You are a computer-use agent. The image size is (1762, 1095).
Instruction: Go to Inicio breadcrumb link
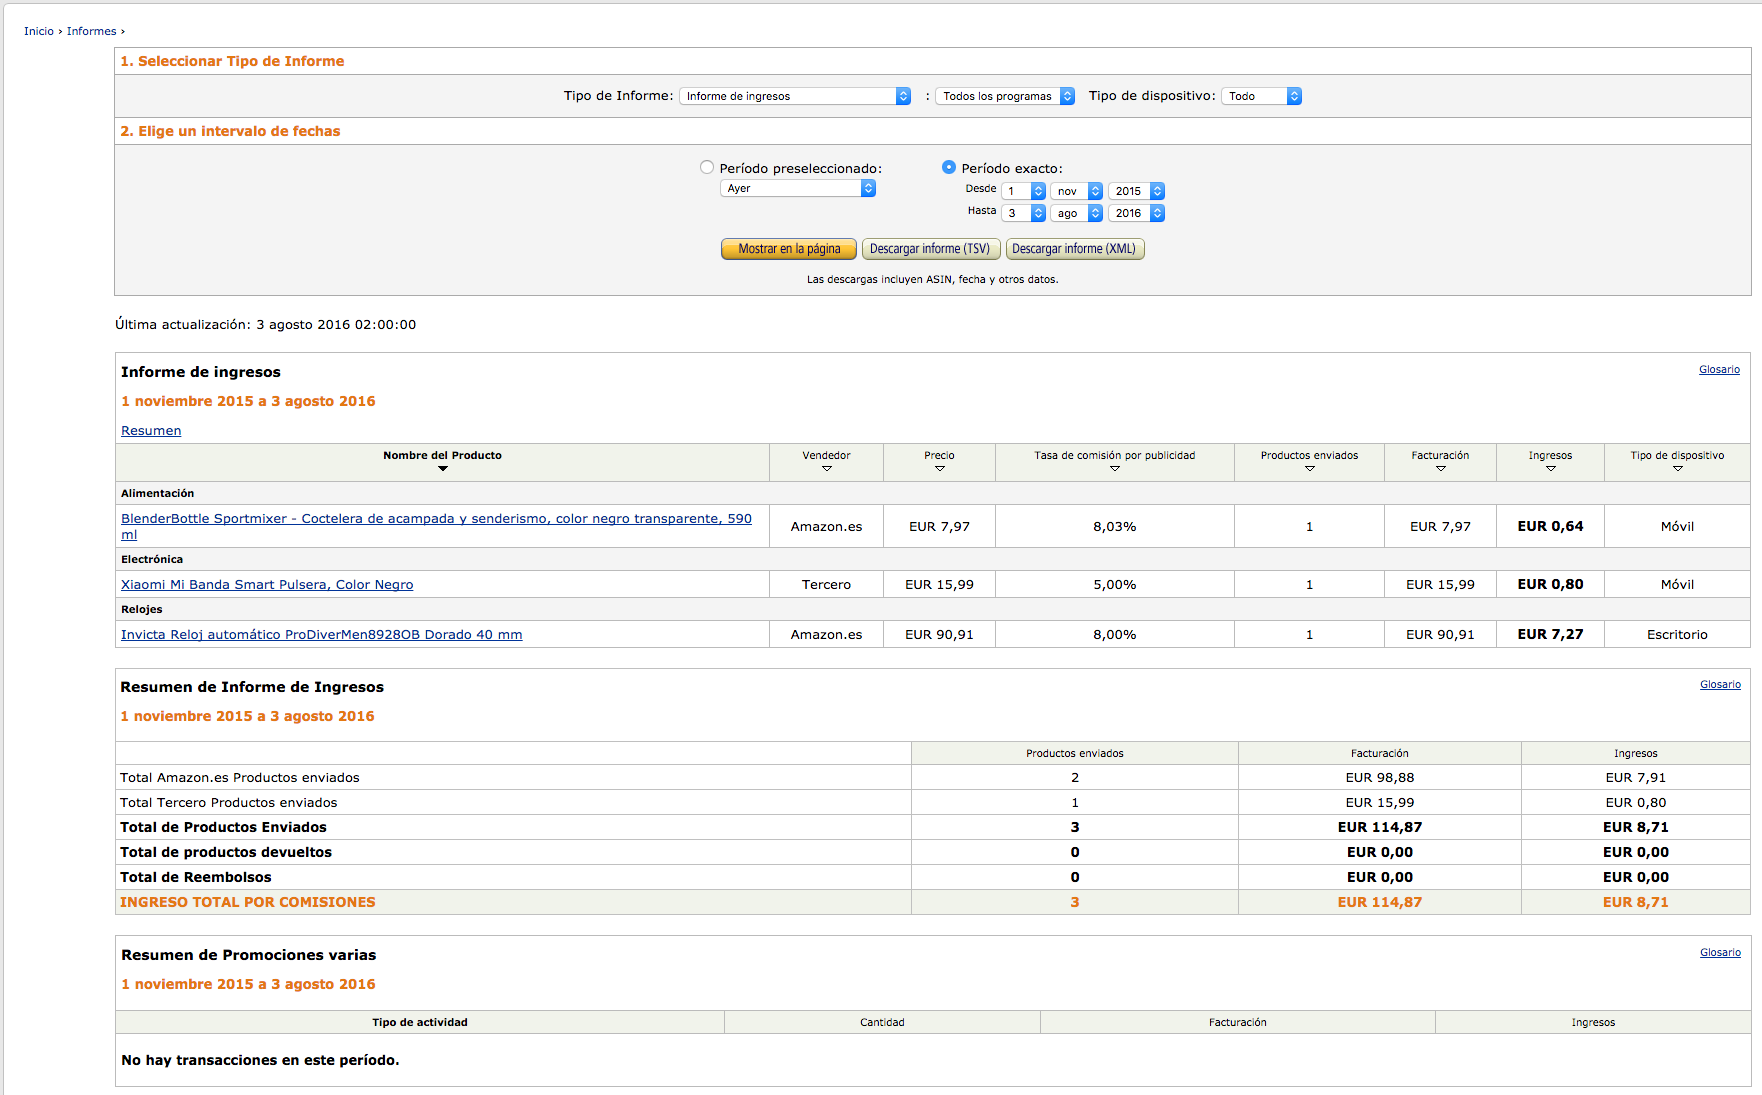(x=39, y=31)
